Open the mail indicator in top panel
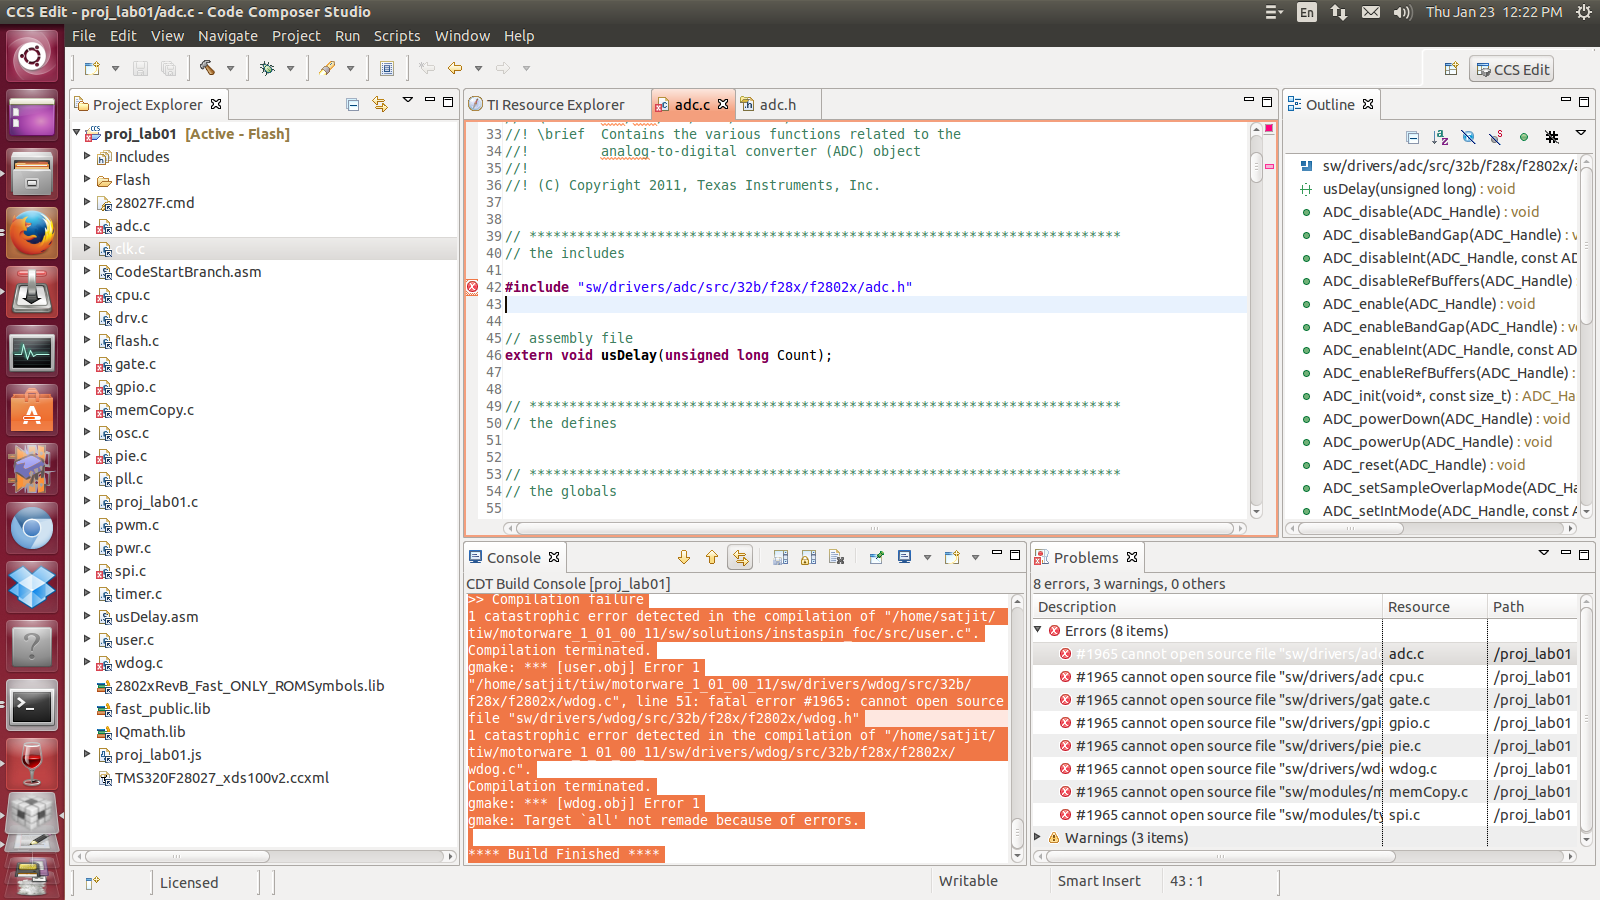The height and width of the screenshot is (900, 1600). (x=1371, y=12)
